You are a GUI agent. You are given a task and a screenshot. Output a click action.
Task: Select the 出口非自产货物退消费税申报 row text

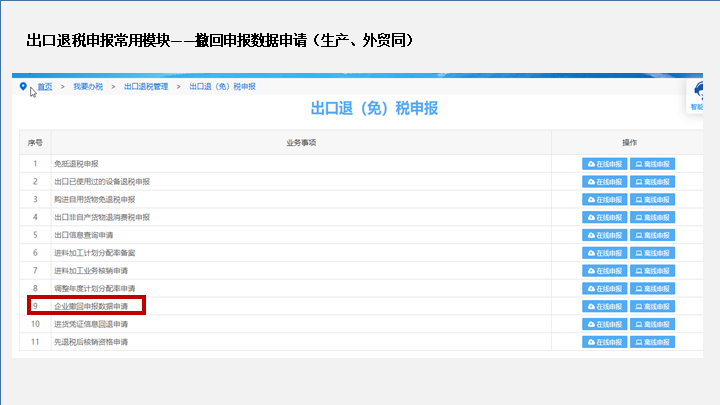click(x=102, y=217)
